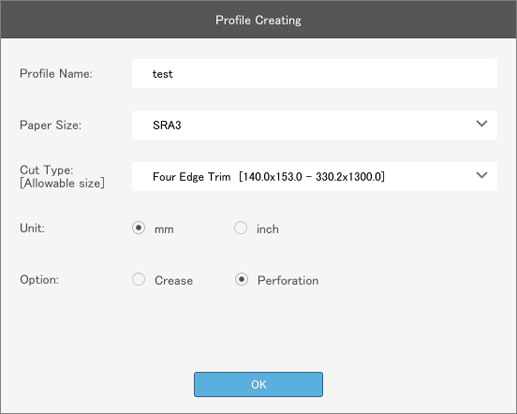
Task: Click the 'mm' label text
Action: tap(164, 229)
